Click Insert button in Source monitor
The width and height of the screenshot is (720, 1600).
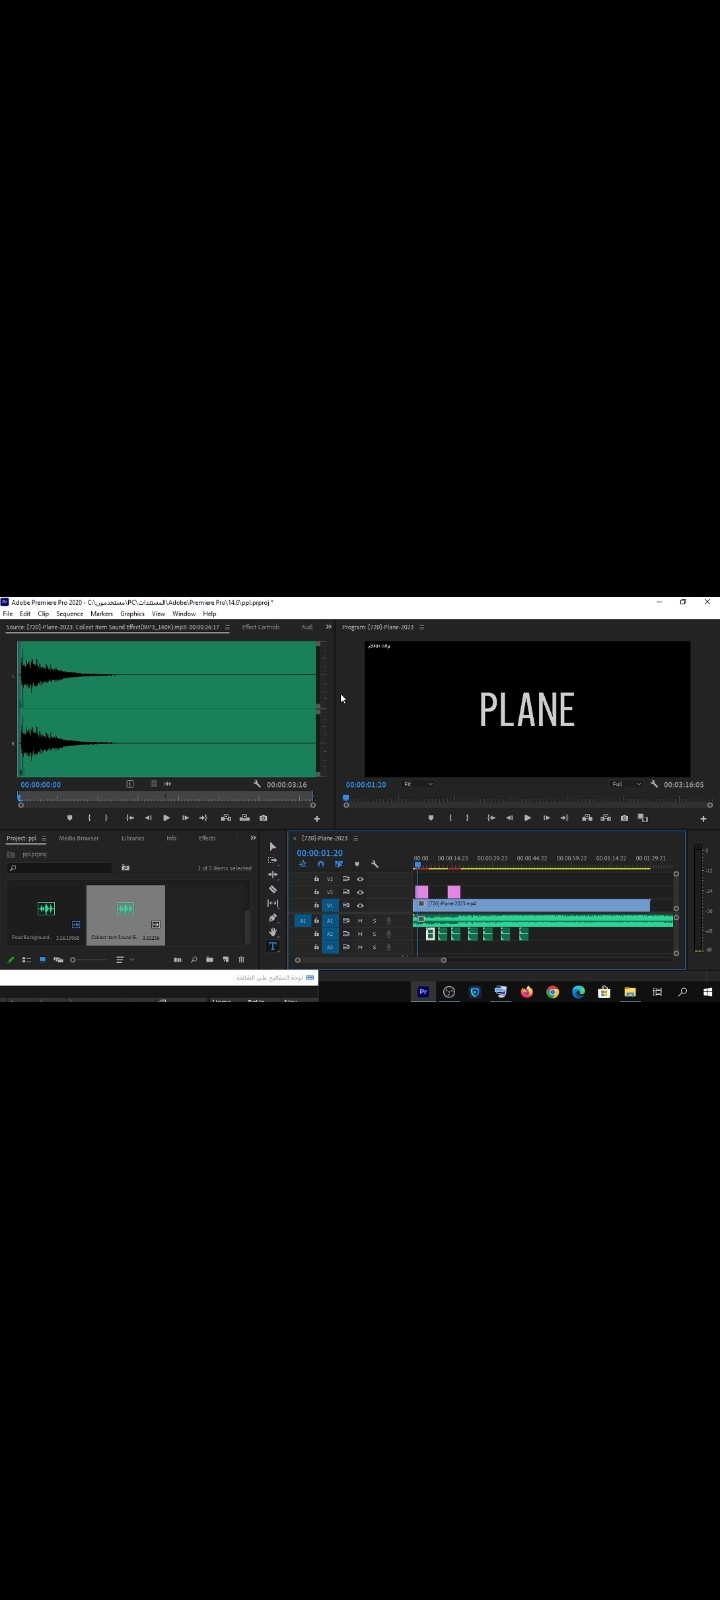point(226,818)
